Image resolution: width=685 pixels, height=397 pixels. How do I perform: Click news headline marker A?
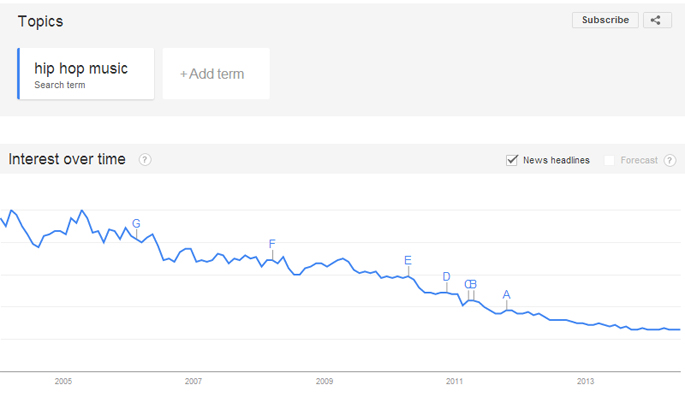[506, 295]
